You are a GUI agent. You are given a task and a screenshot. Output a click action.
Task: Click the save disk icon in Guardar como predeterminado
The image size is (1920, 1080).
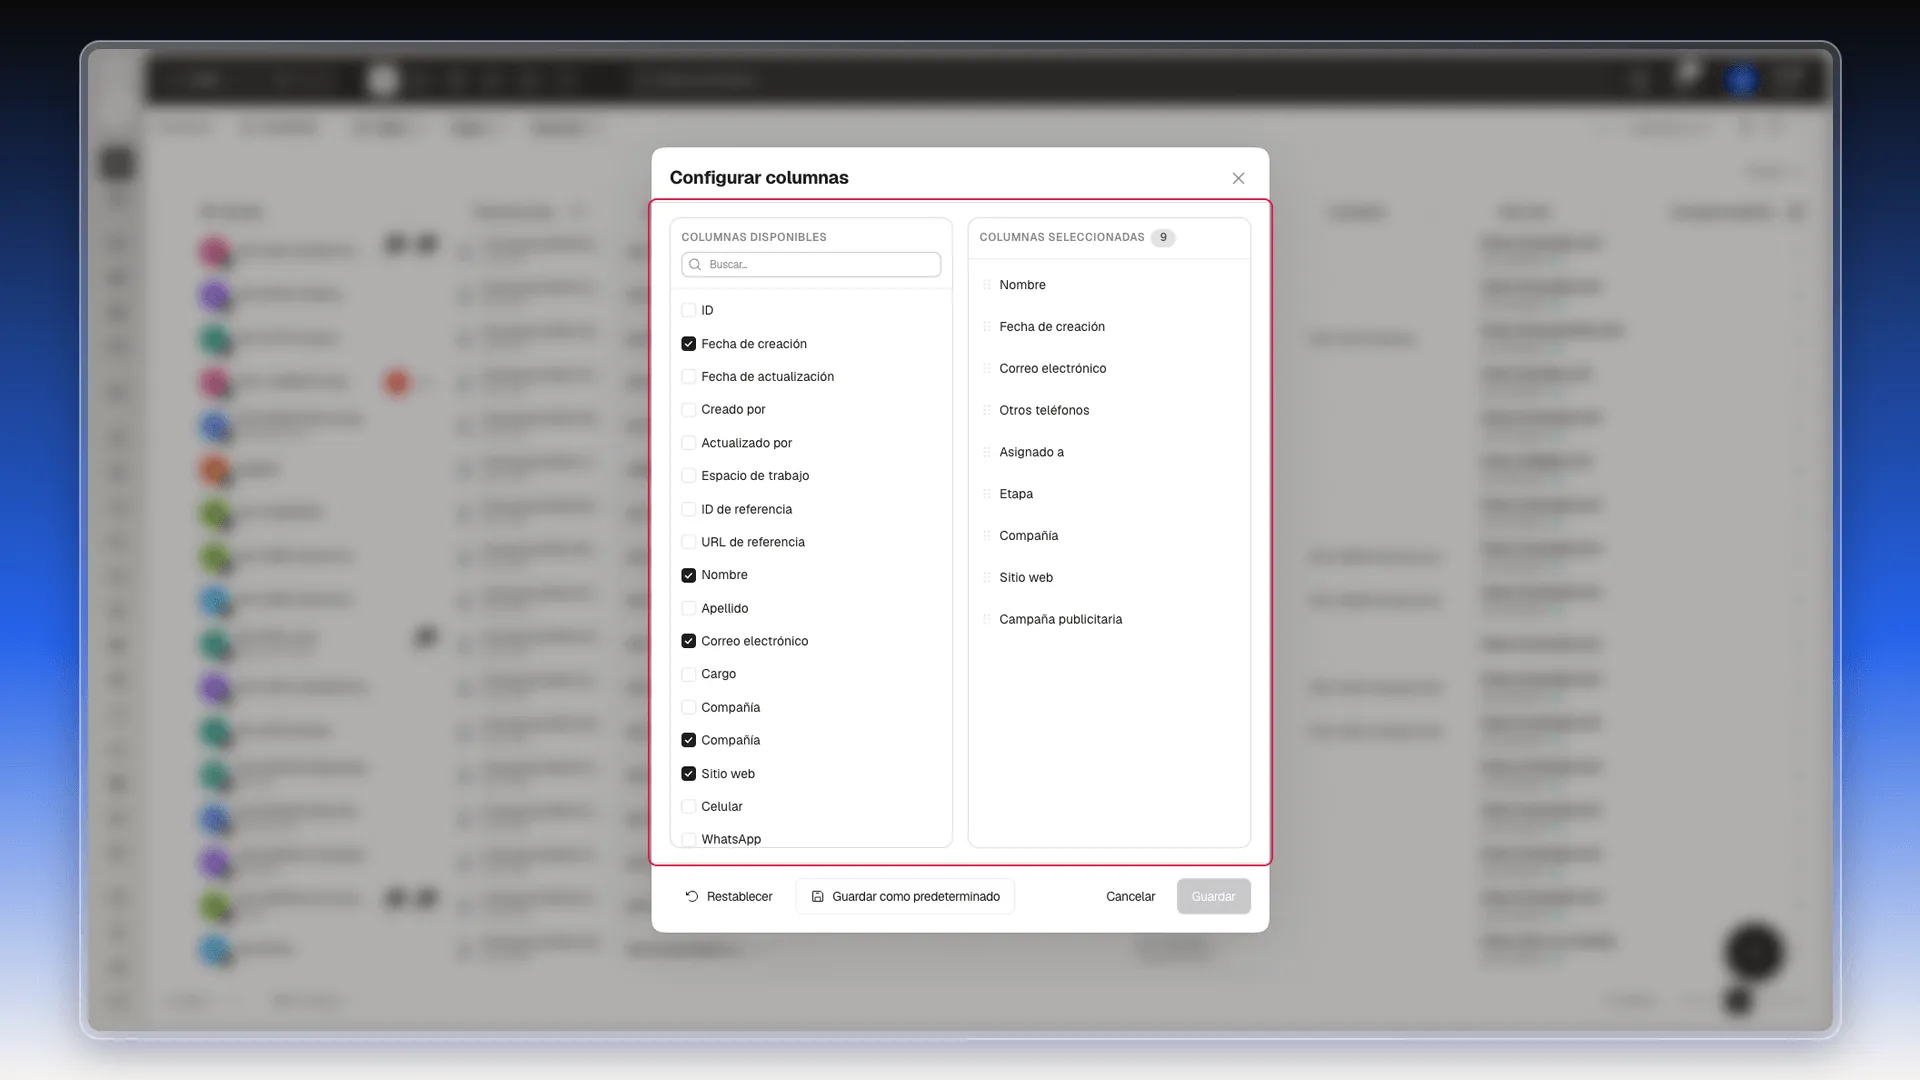pos(818,897)
